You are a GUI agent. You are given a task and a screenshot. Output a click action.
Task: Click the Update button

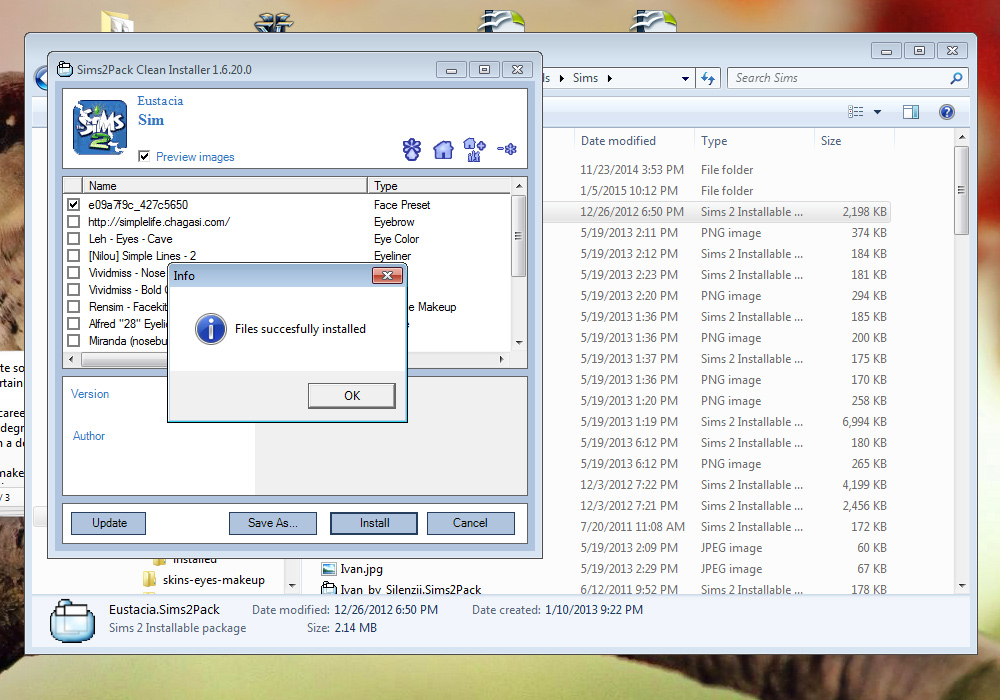[x=108, y=523]
